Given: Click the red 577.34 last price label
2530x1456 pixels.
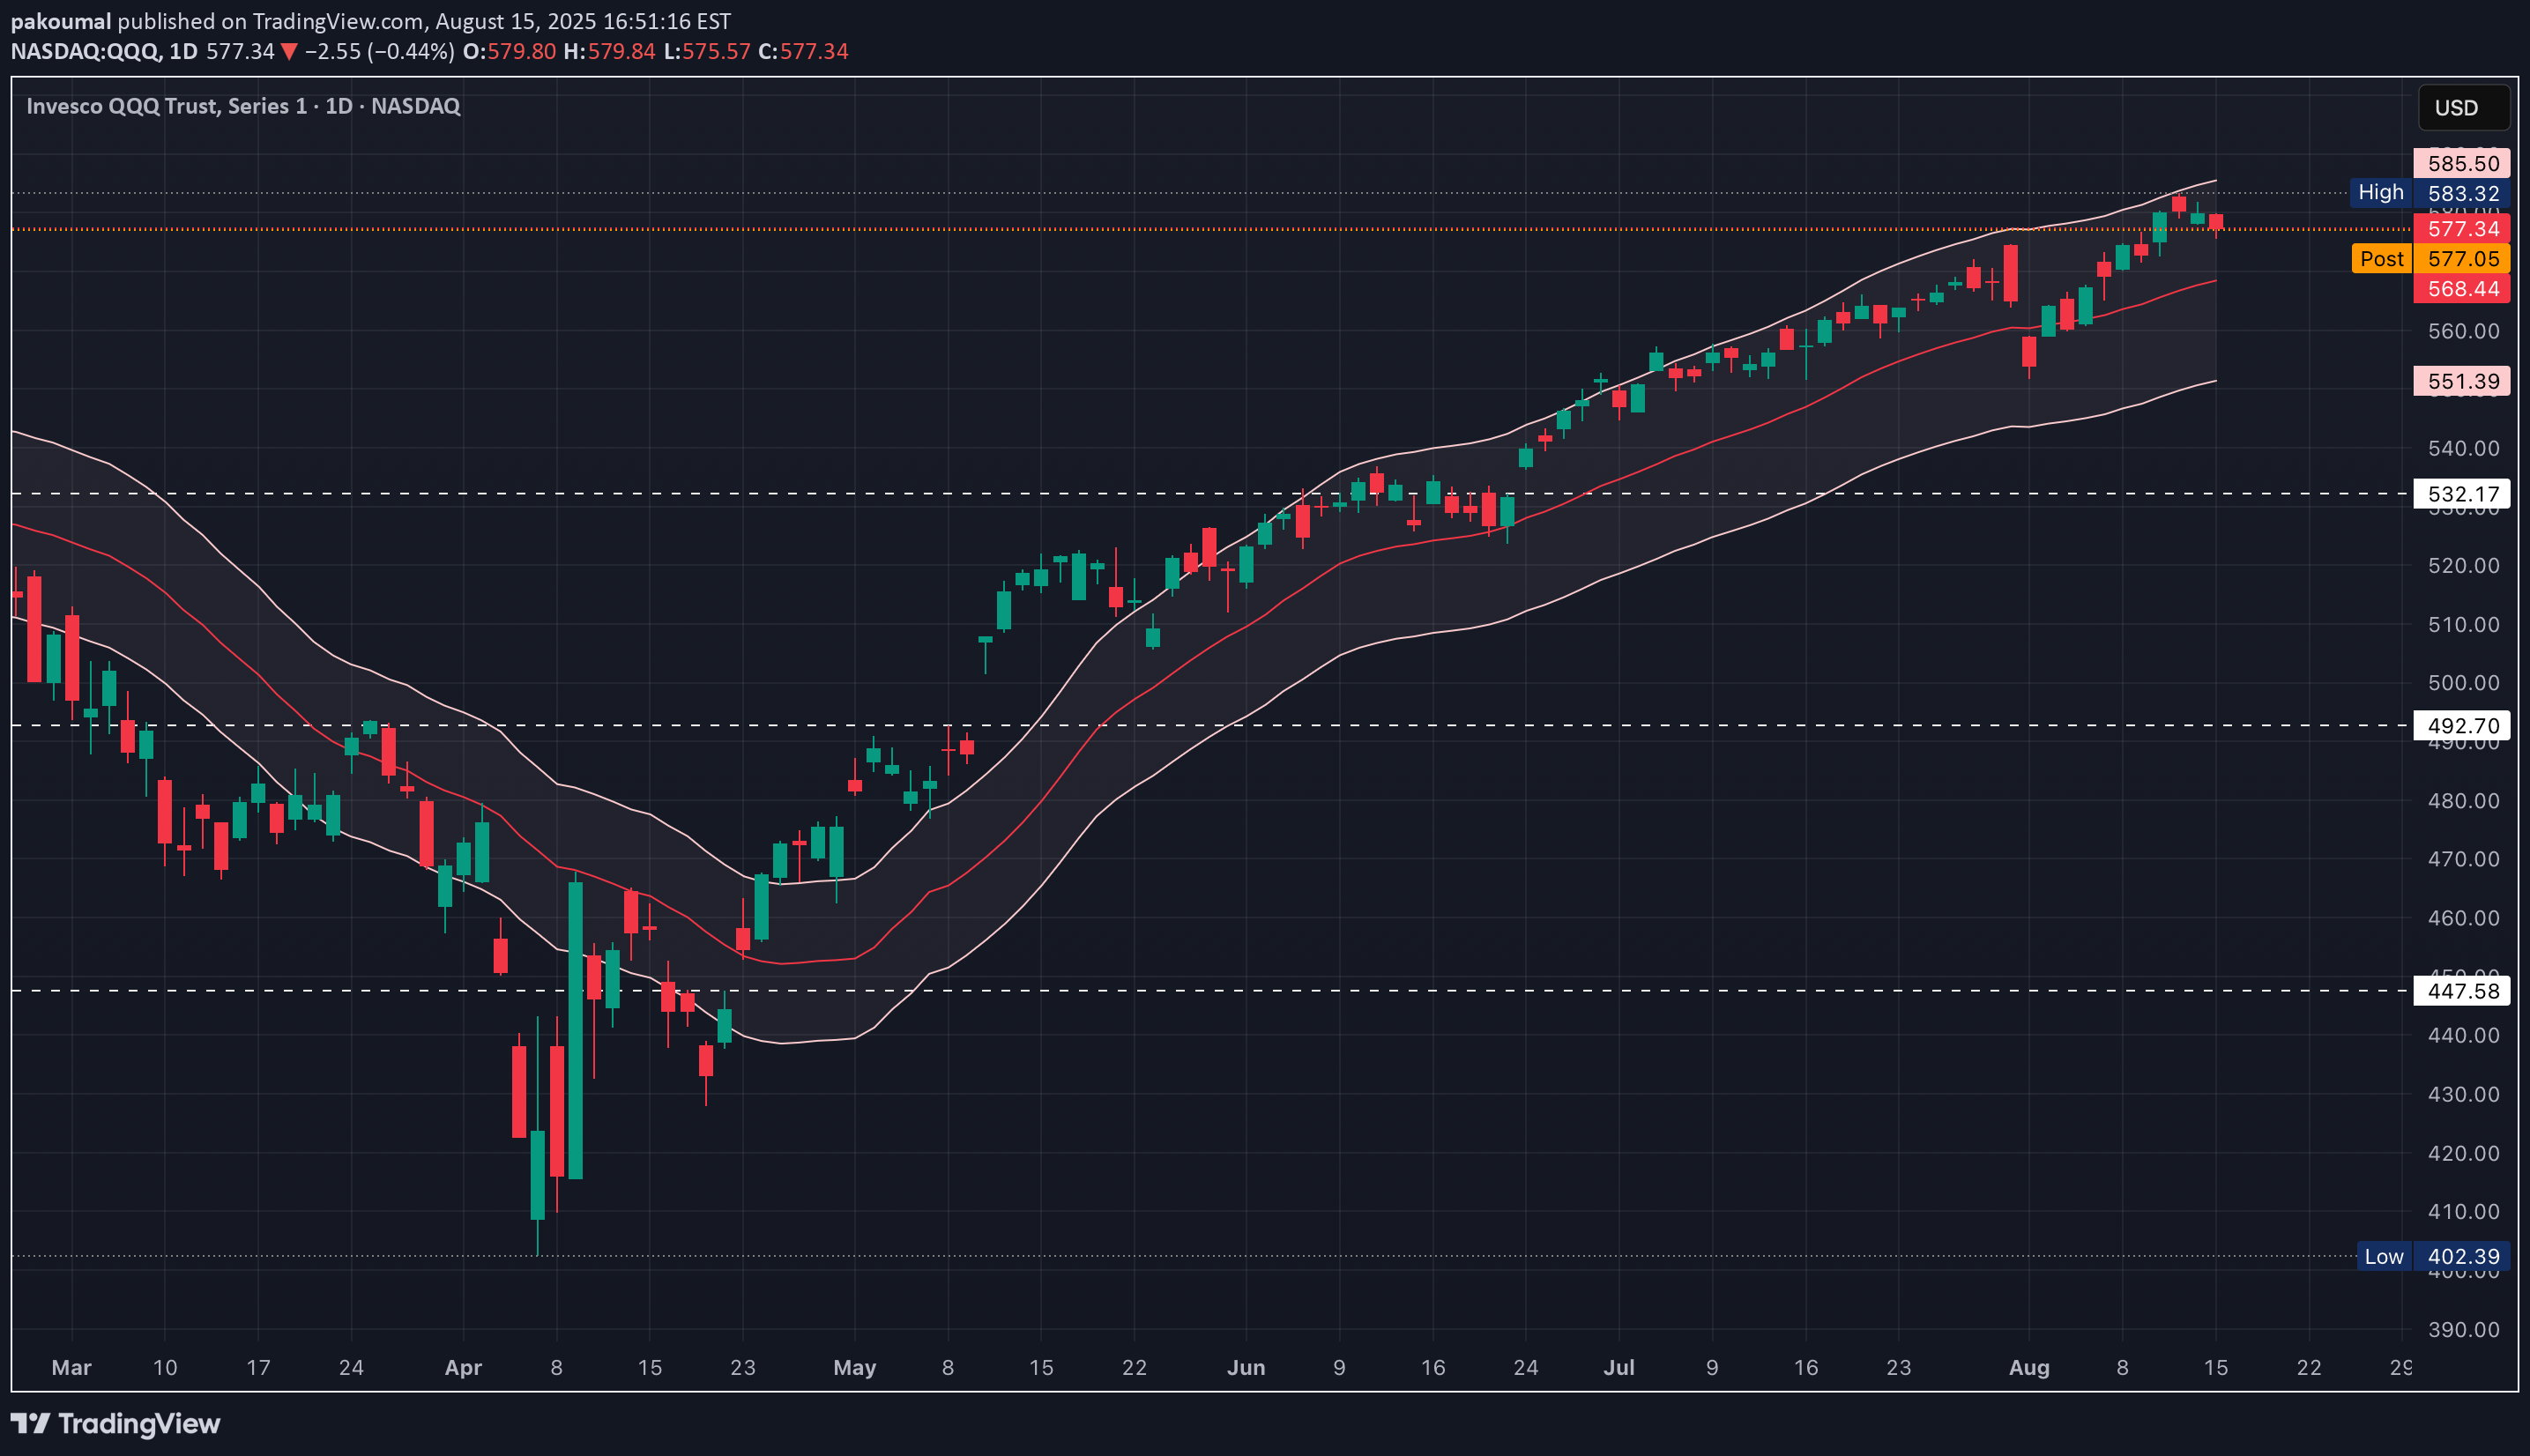Looking at the screenshot, I should pos(2461,229).
